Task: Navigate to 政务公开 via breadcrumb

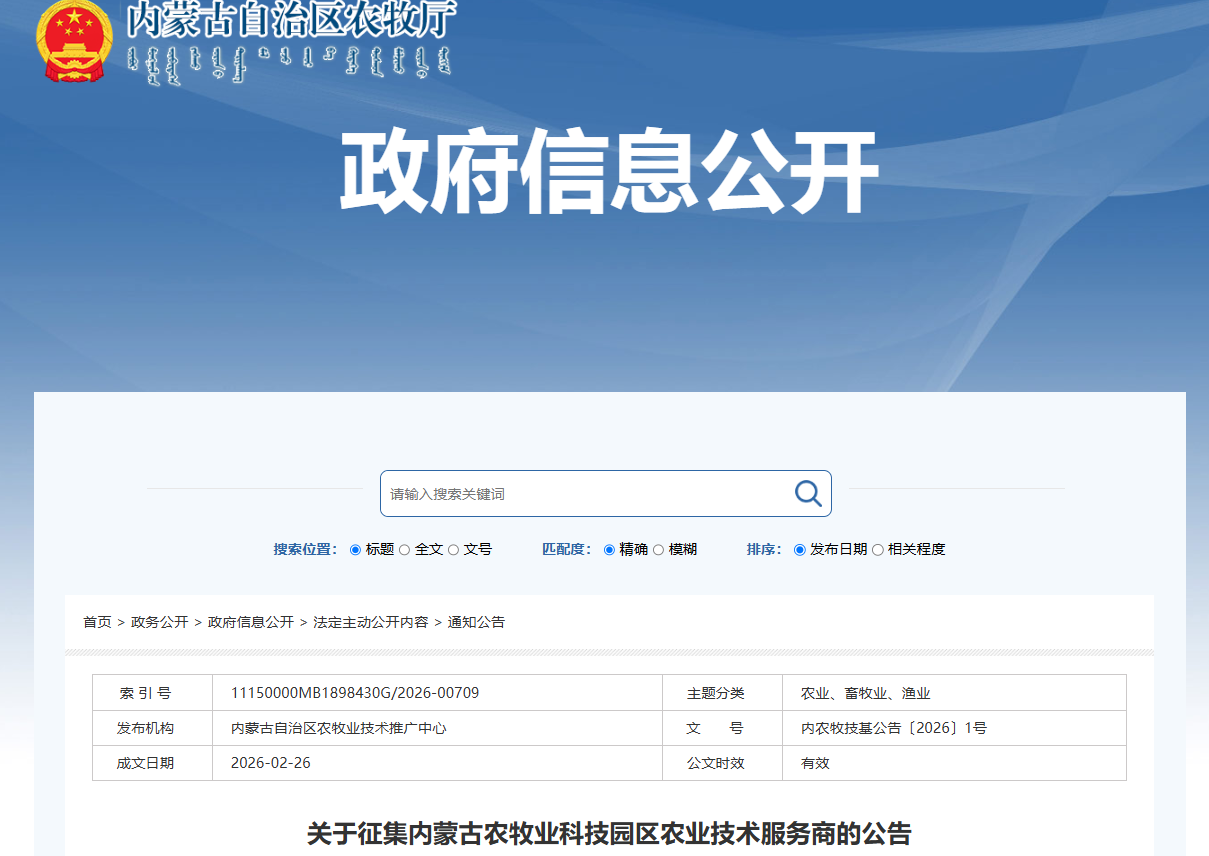Action: point(162,621)
